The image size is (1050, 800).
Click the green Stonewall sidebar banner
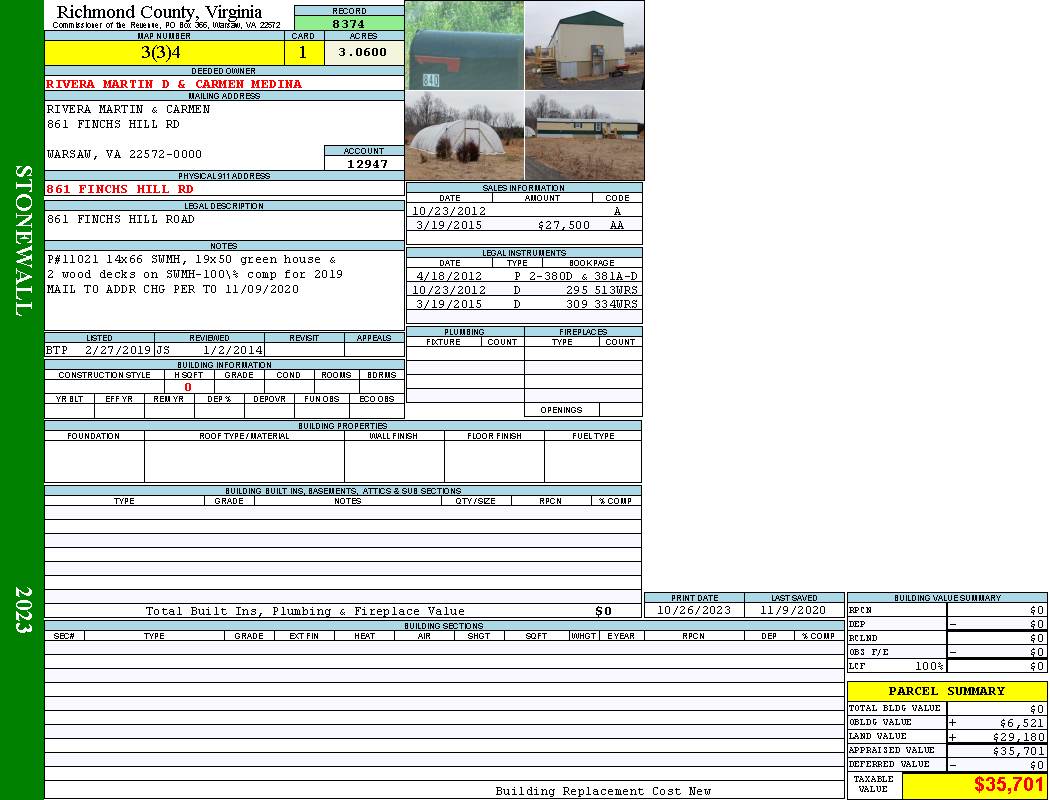(x=22, y=240)
